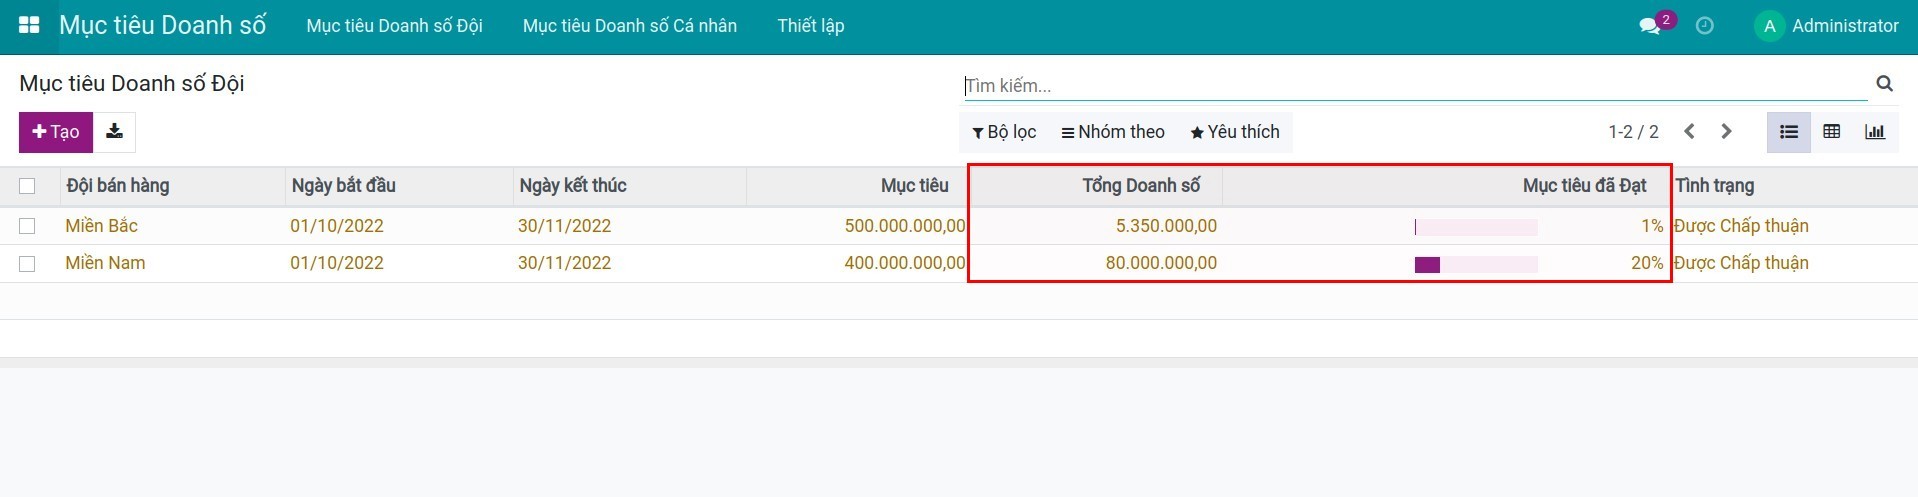The width and height of the screenshot is (1918, 497).
Task: Open the Thiết lập menu
Action: (x=811, y=26)
